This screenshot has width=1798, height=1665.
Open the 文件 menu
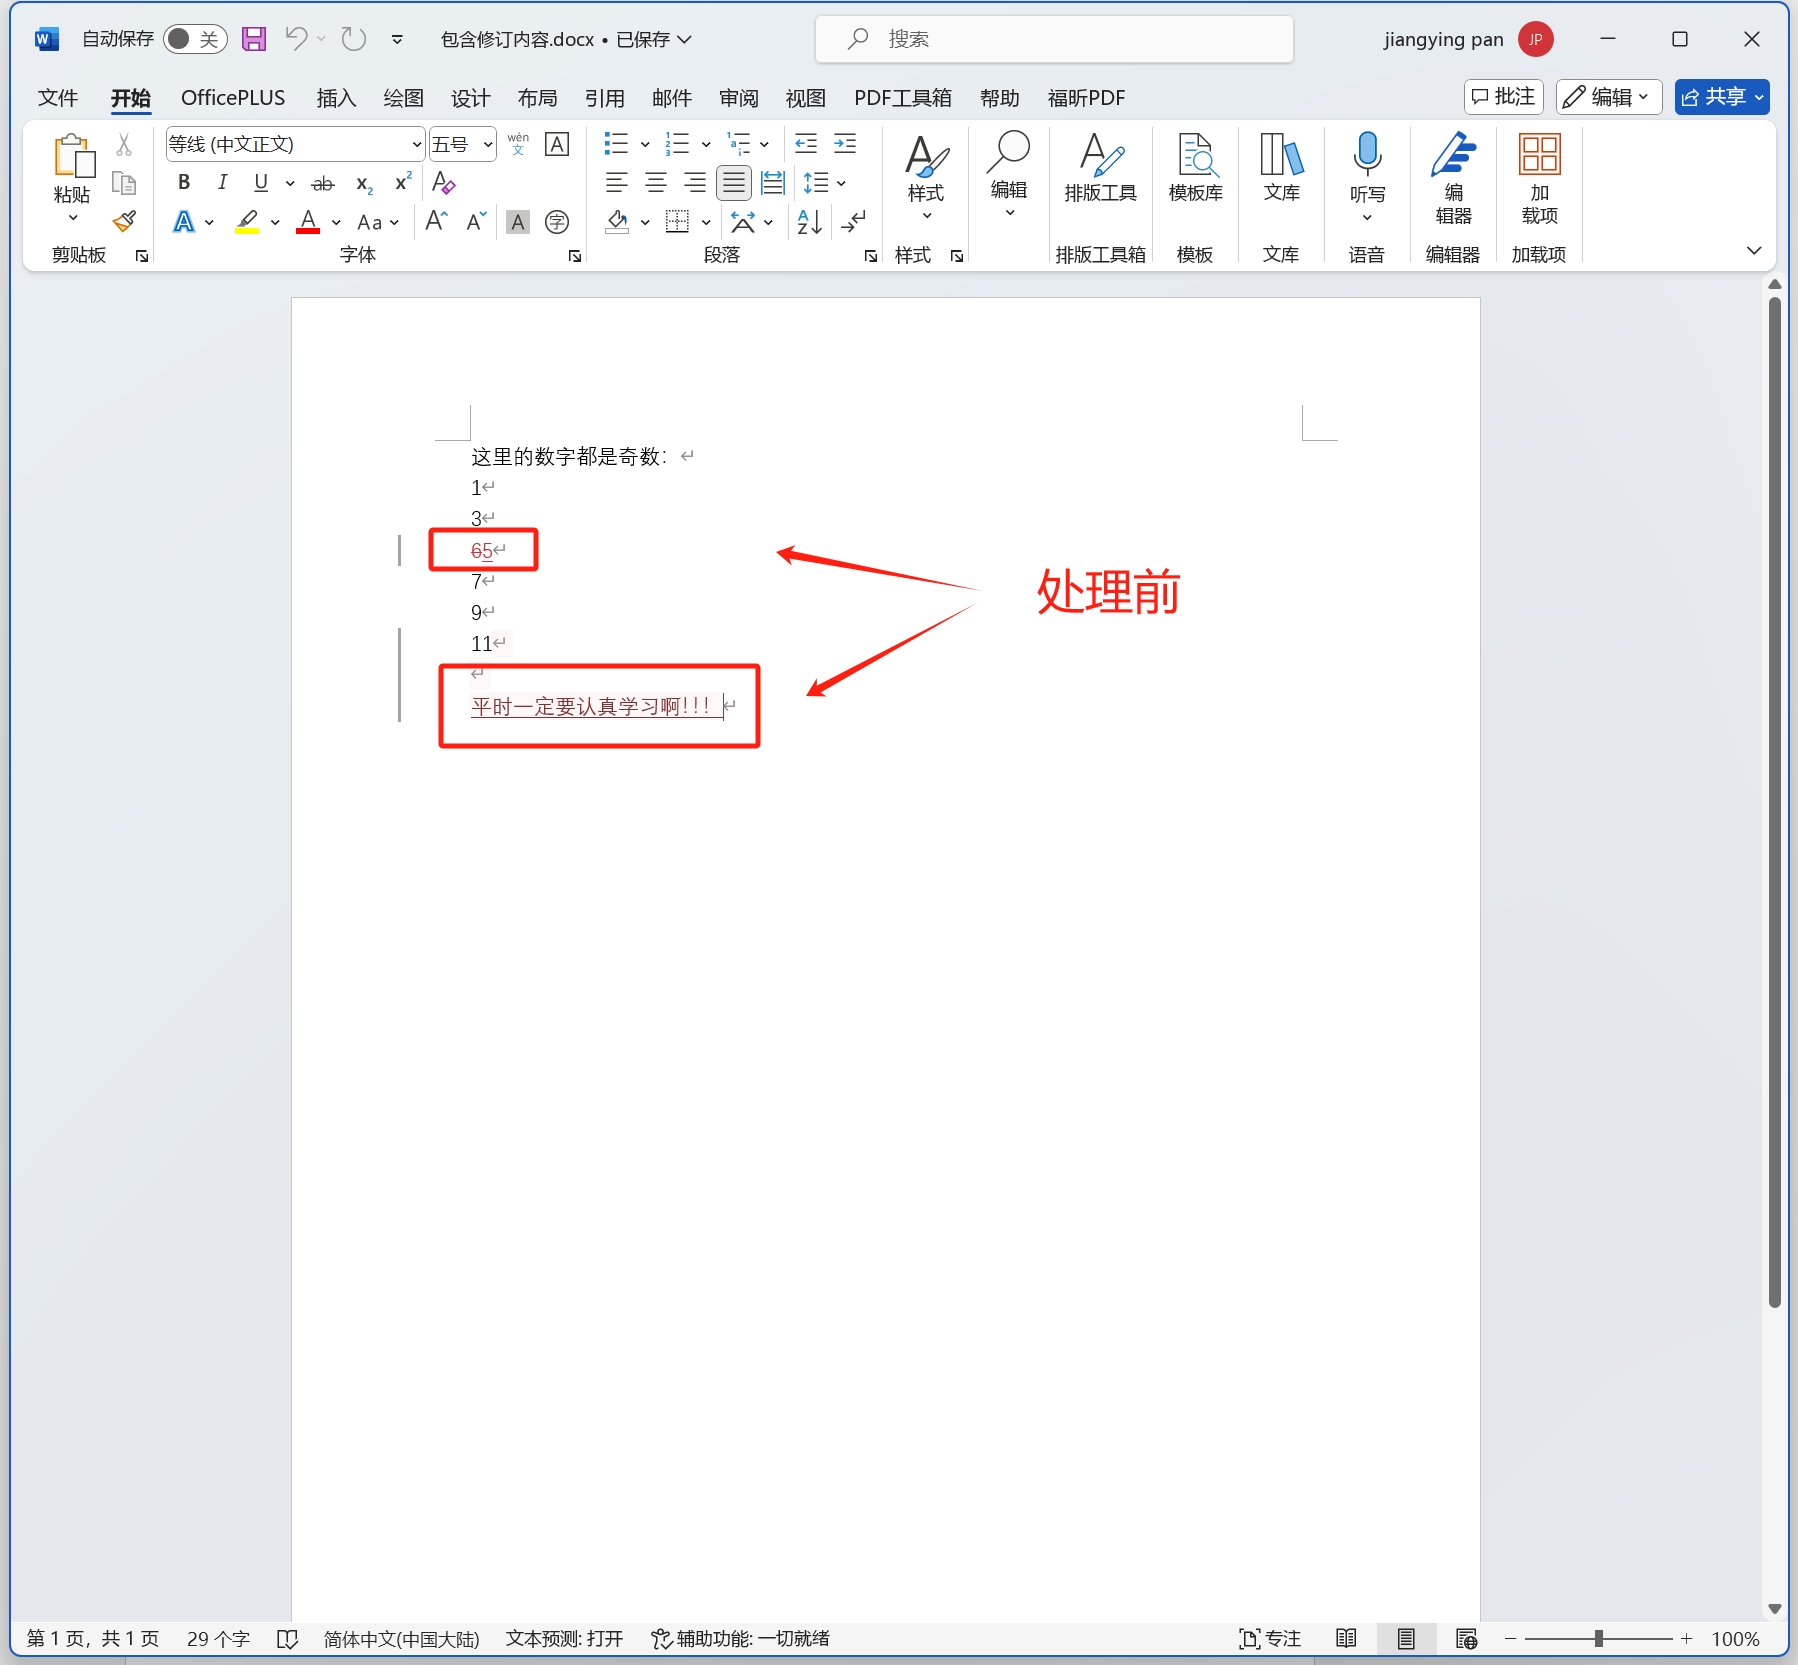57,97
